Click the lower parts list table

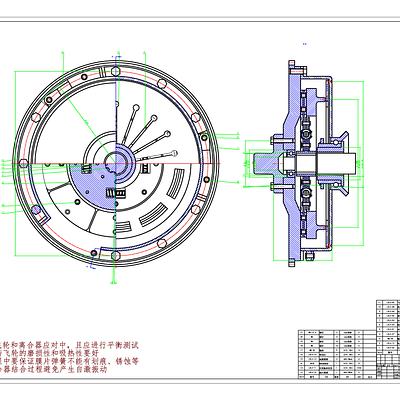(x=337, y=354)
